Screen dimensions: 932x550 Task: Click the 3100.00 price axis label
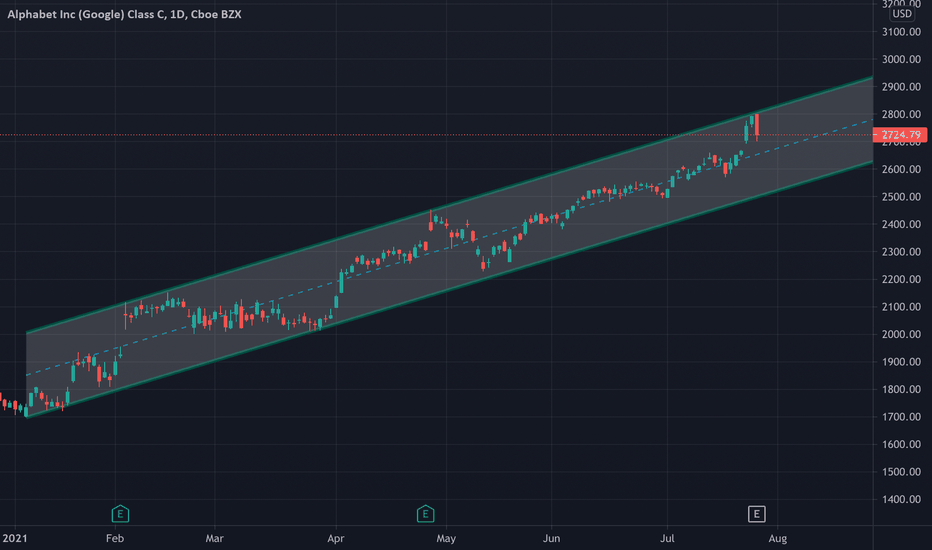pyautogui.click(x=901, y=32)
